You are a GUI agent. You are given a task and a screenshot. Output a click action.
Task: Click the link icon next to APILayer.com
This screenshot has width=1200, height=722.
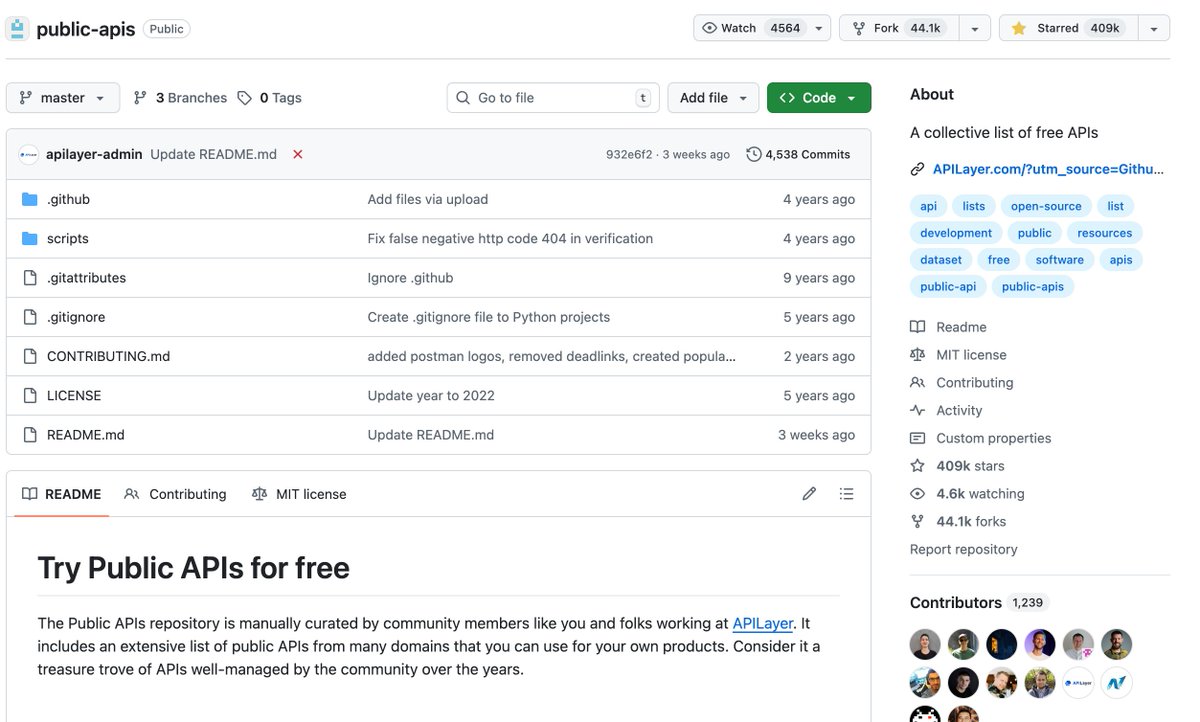click(x=917, y=169)
